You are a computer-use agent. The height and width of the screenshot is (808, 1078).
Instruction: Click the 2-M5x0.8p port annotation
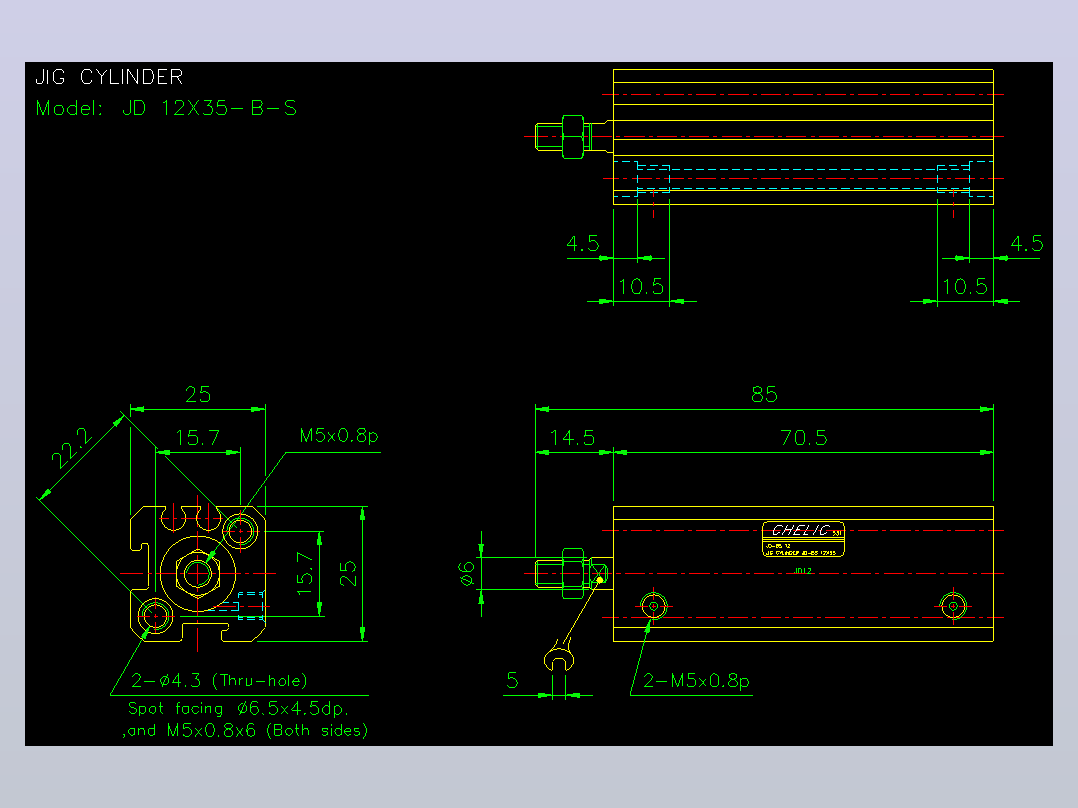click(x=696, y=681)
